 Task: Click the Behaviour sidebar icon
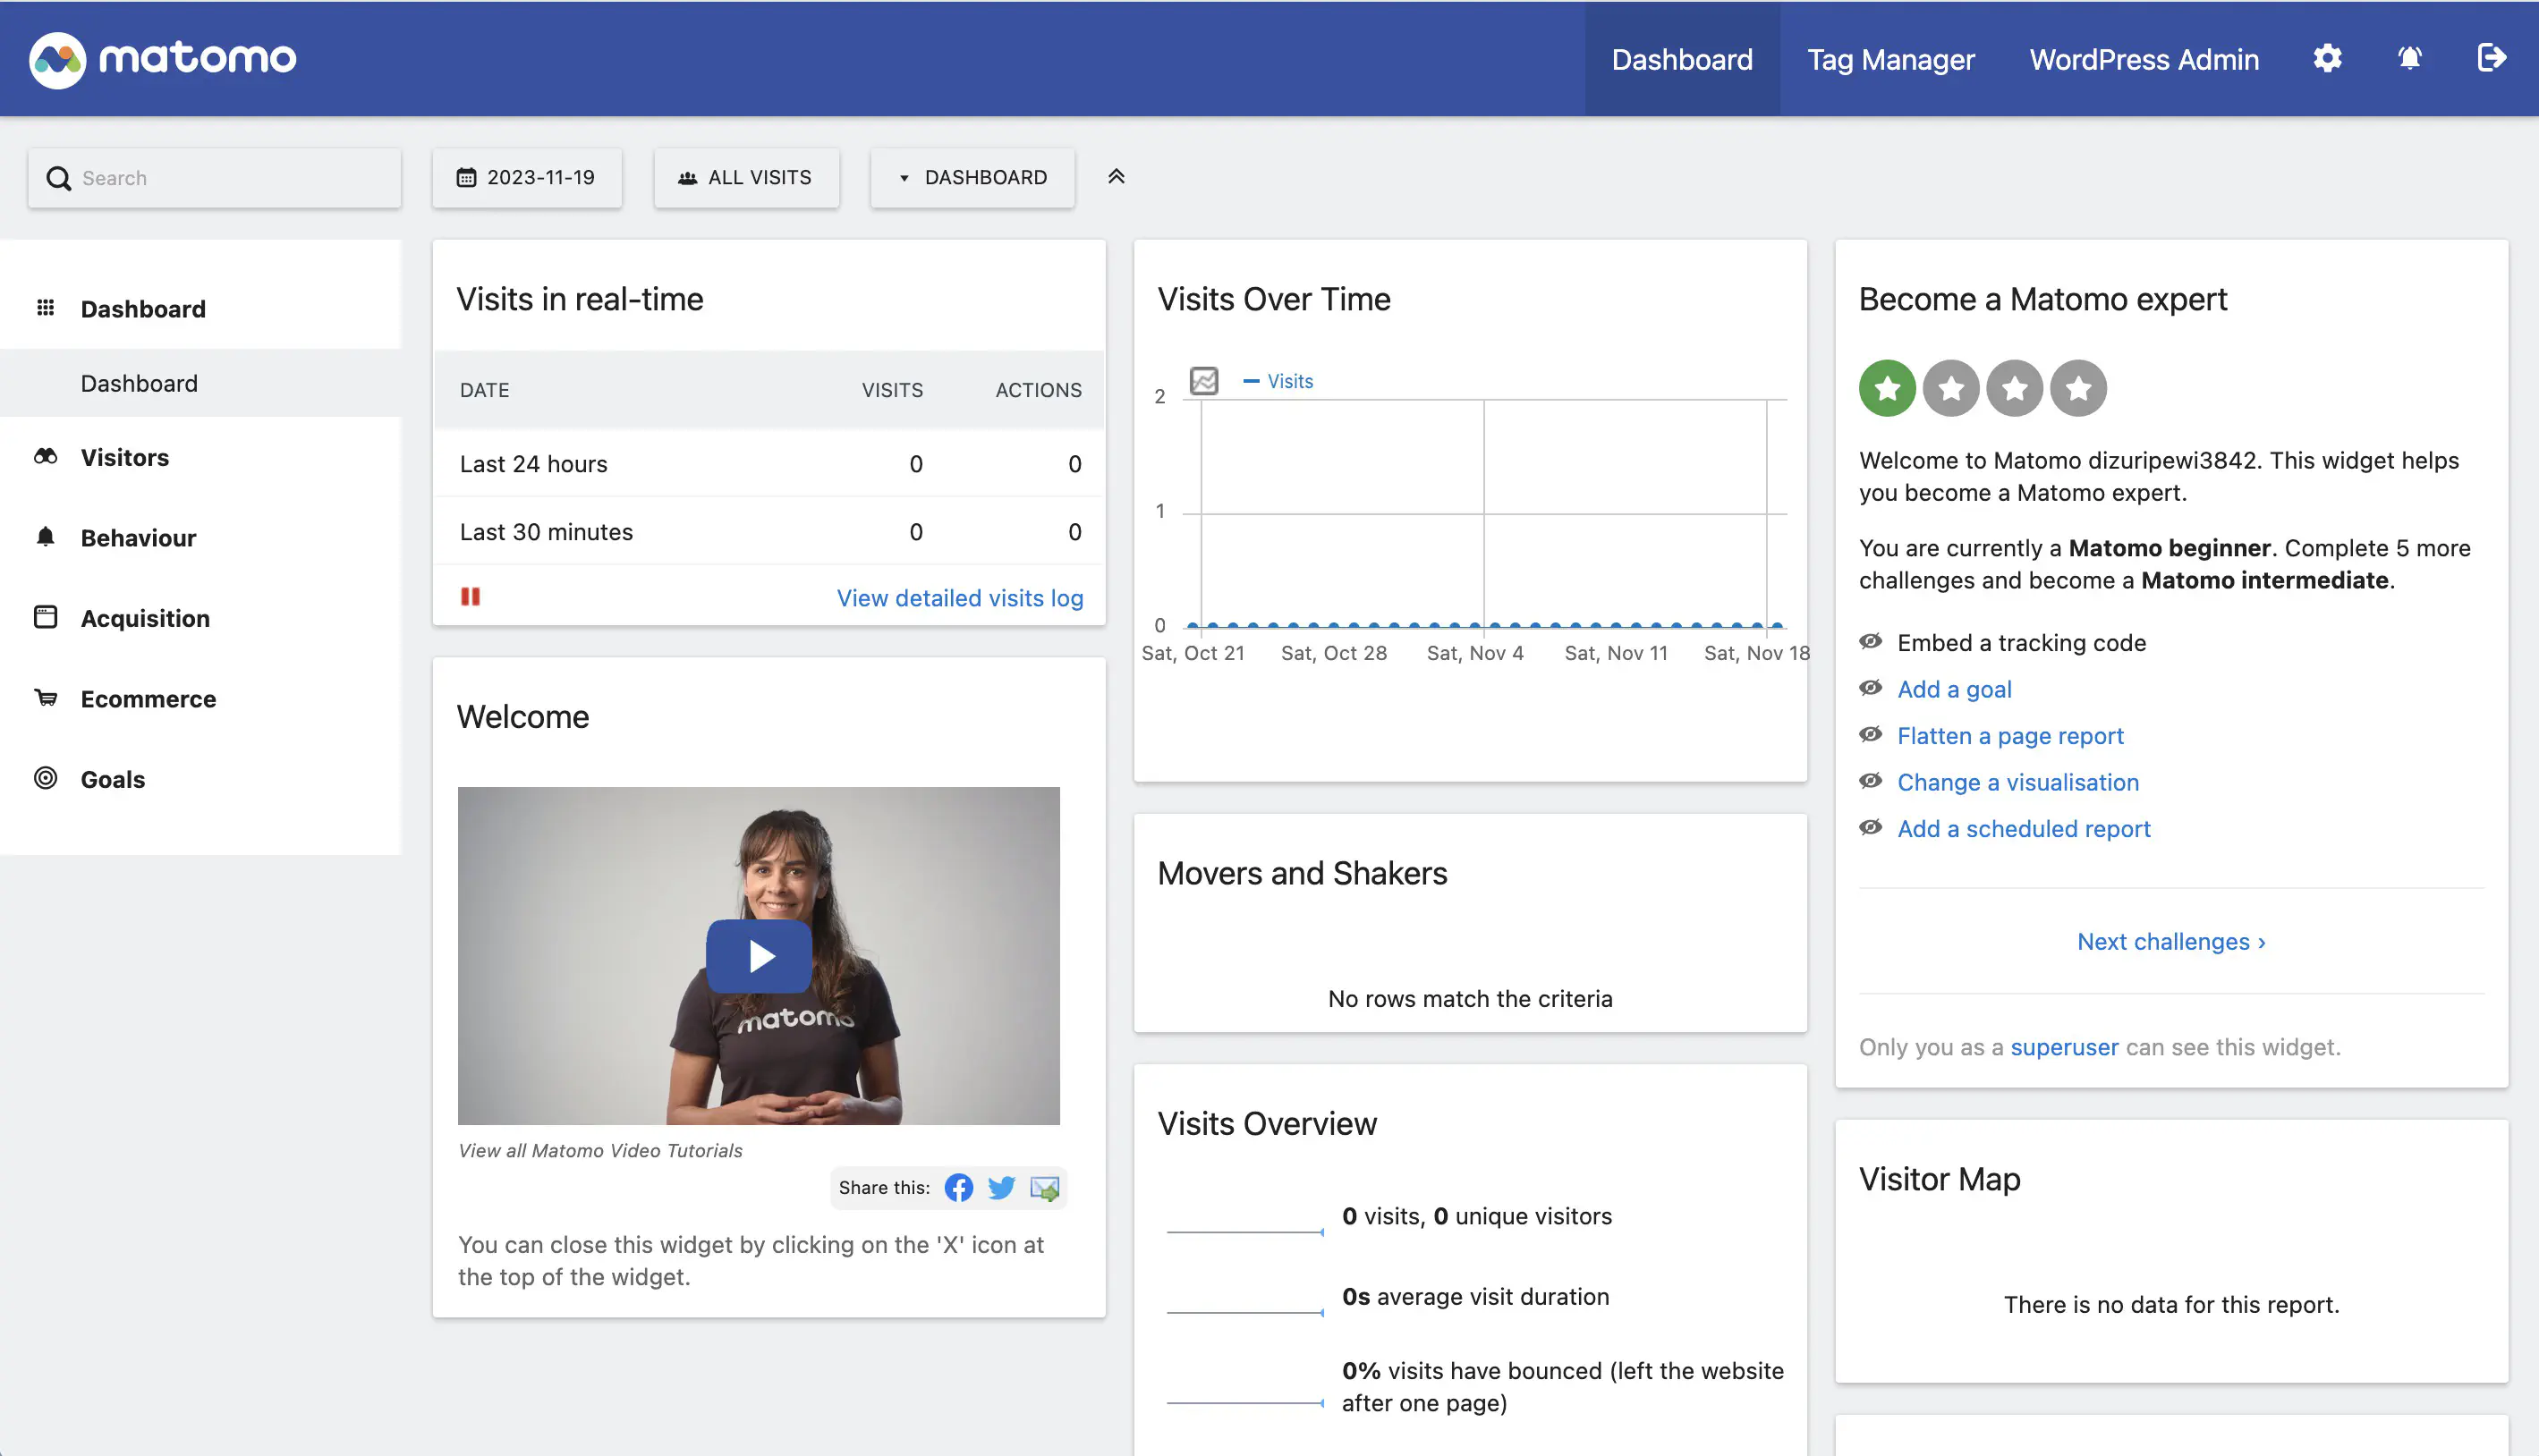(44, 538)
